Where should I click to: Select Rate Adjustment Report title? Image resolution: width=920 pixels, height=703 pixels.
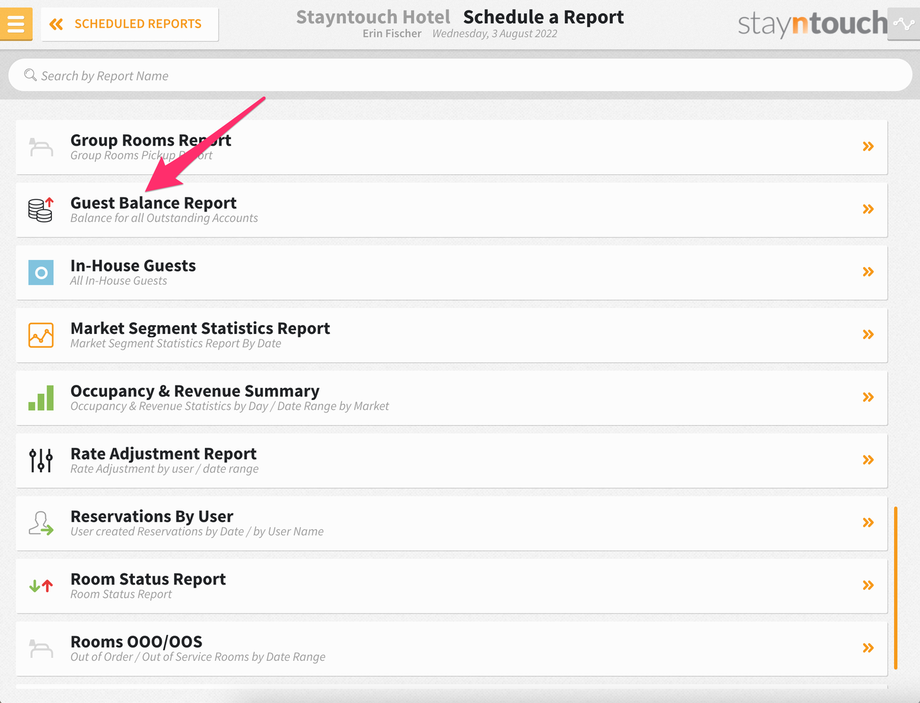[163, 454]
